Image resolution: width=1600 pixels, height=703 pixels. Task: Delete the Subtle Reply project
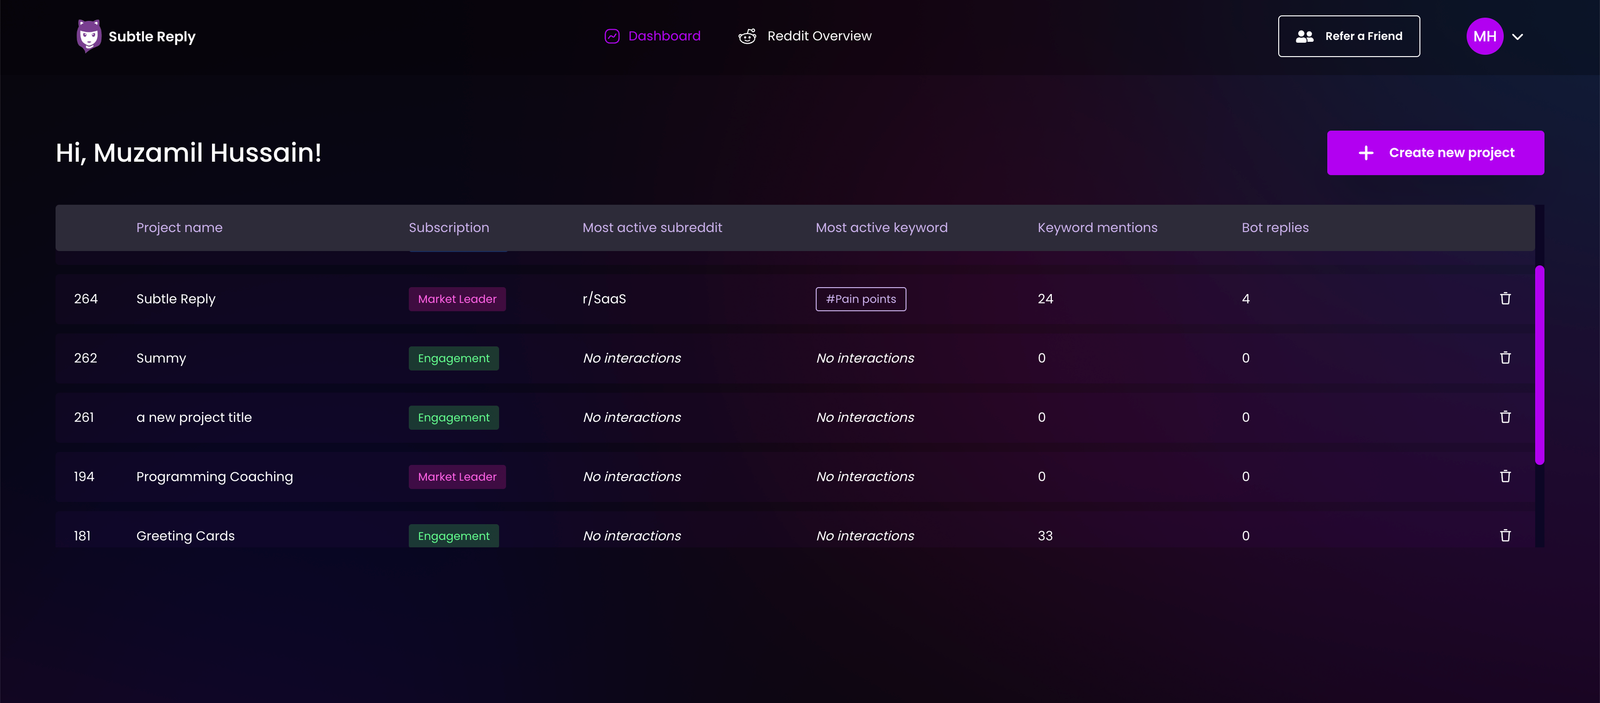[1505, 299]
